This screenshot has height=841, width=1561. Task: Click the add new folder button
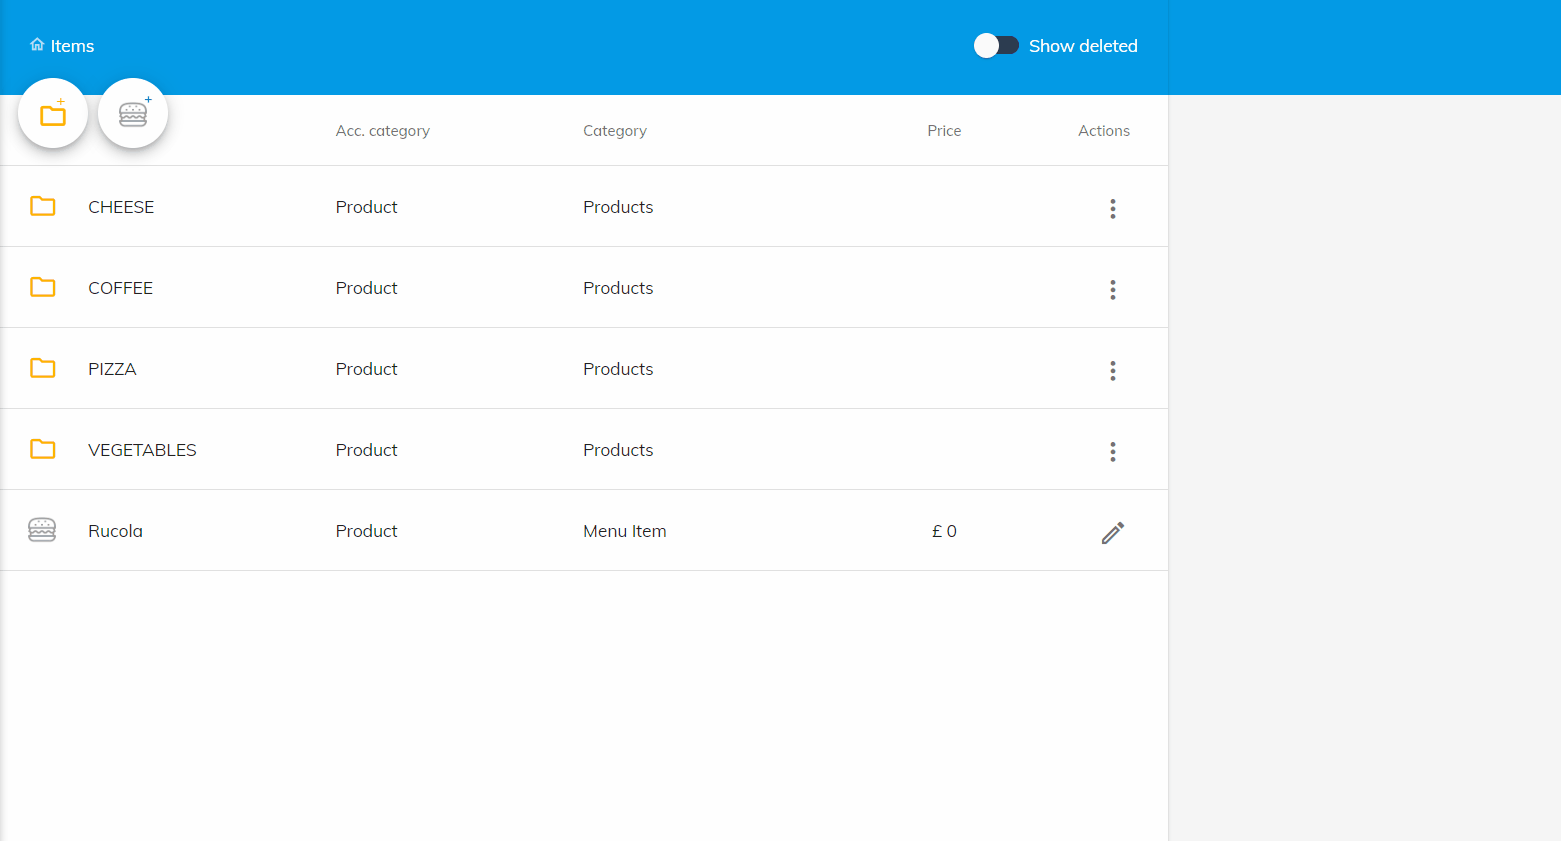click(53, 114)
